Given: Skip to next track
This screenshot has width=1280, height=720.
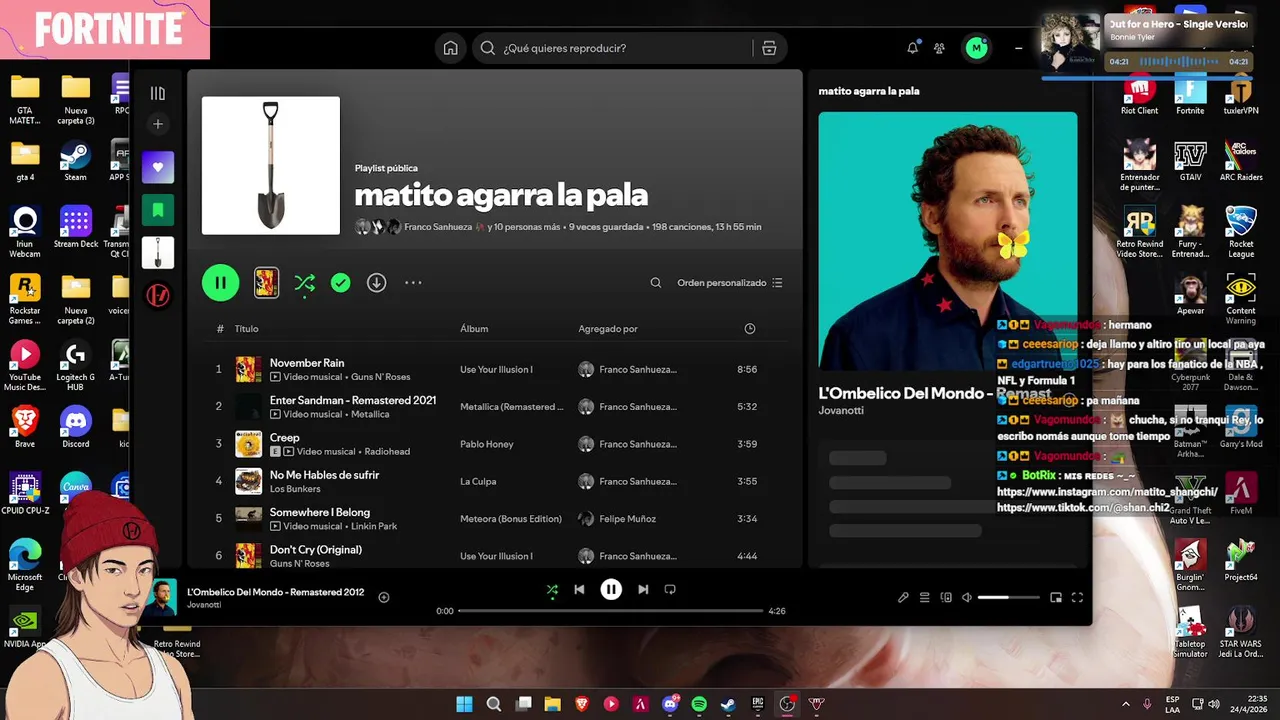Looking at the screenshot, I should tap(643, 590).
